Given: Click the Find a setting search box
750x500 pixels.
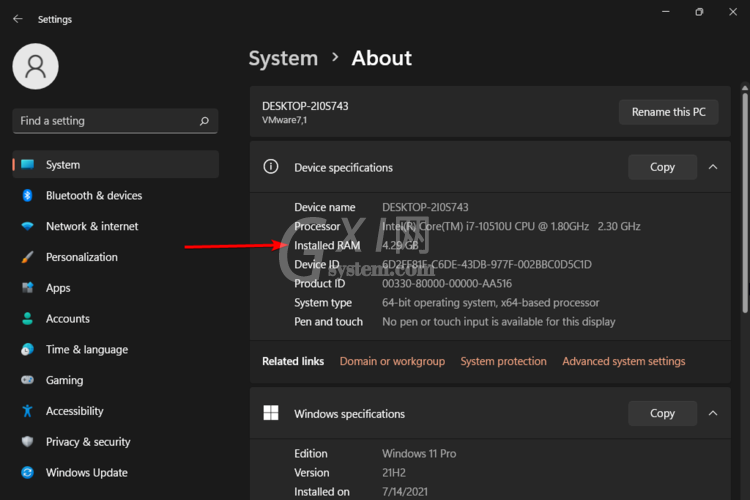Looking at the screenshot, I should pos(115,121).
